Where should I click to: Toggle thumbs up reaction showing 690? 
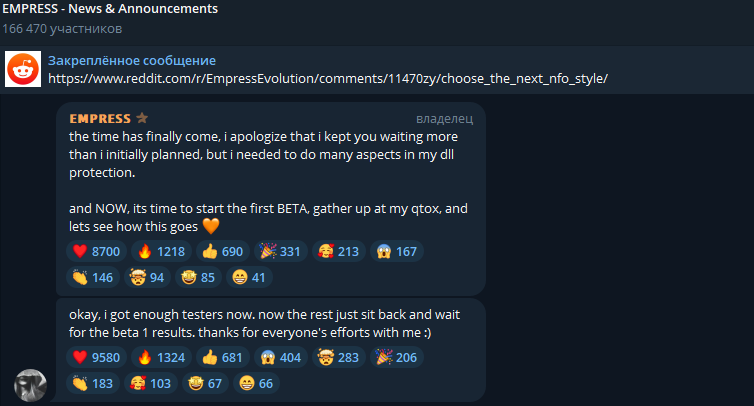pos(224,251)
